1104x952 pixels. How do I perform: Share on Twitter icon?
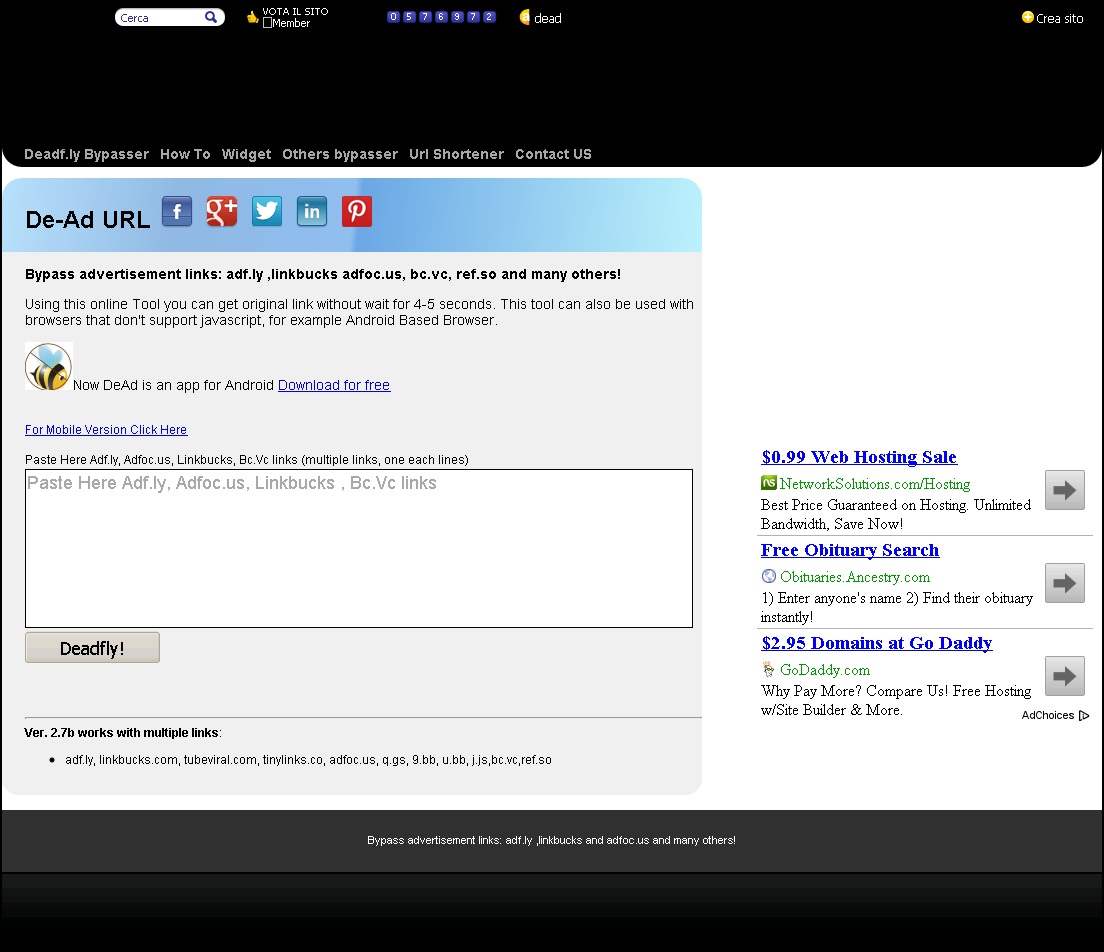pyautogui.click(x=267, y=211)
